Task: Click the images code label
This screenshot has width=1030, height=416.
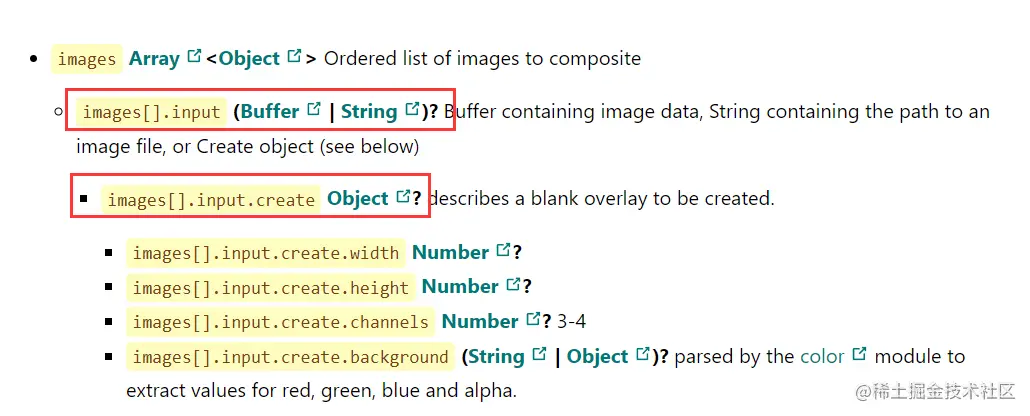Action: (x=87, y=59)
